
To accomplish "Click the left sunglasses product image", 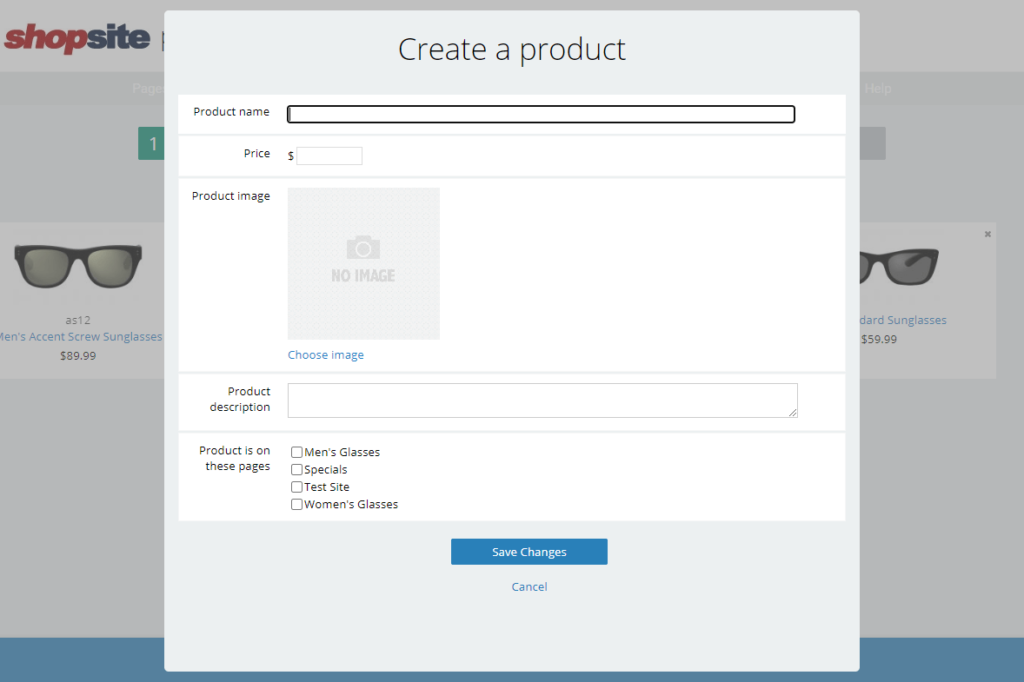I will (78, 266).
